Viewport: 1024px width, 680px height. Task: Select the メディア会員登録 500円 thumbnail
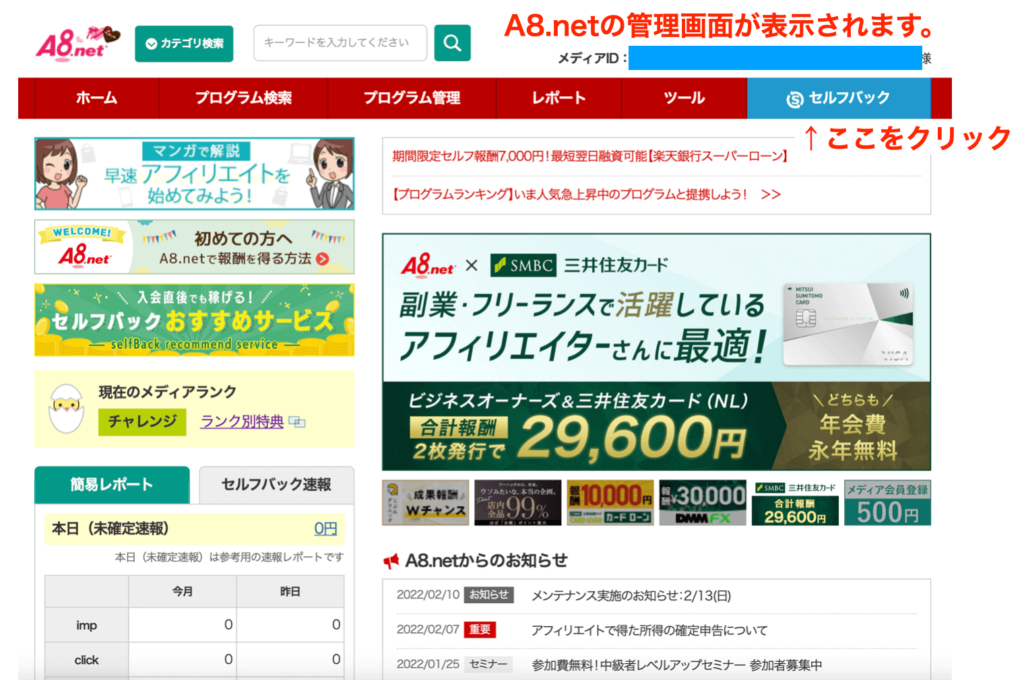(x=888, y=503)
